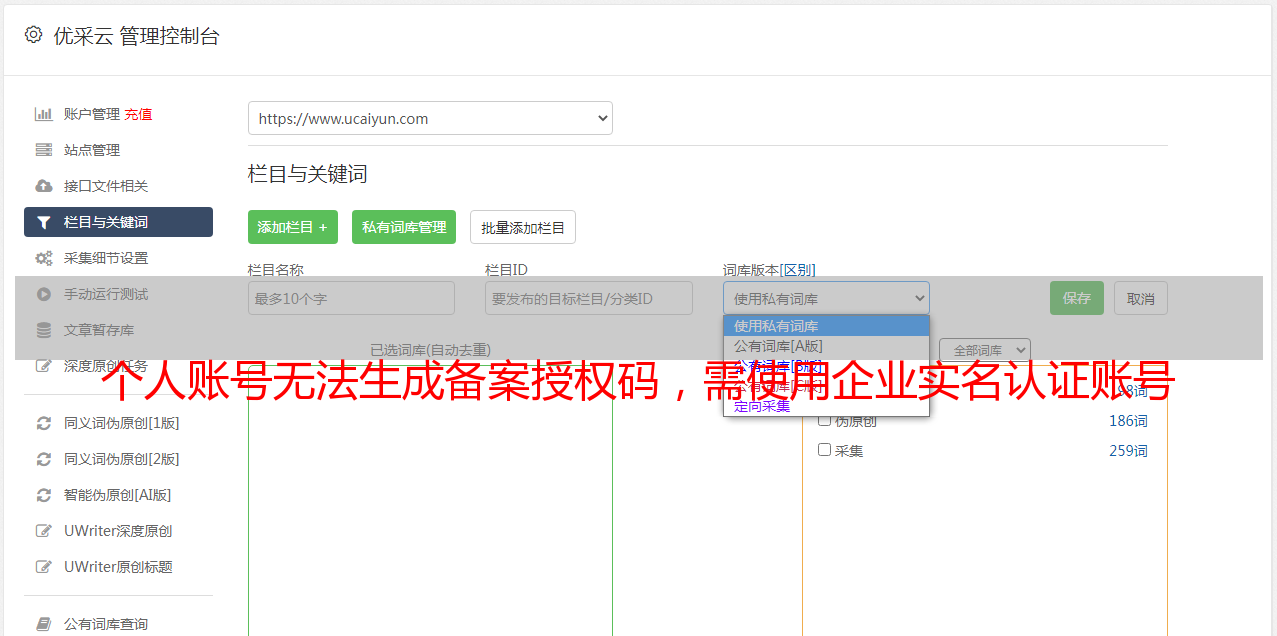Open the 智能伪原创[AI版] sidebar item
The width and height of the screenshot is (1277, 636).
pos(118,495)
